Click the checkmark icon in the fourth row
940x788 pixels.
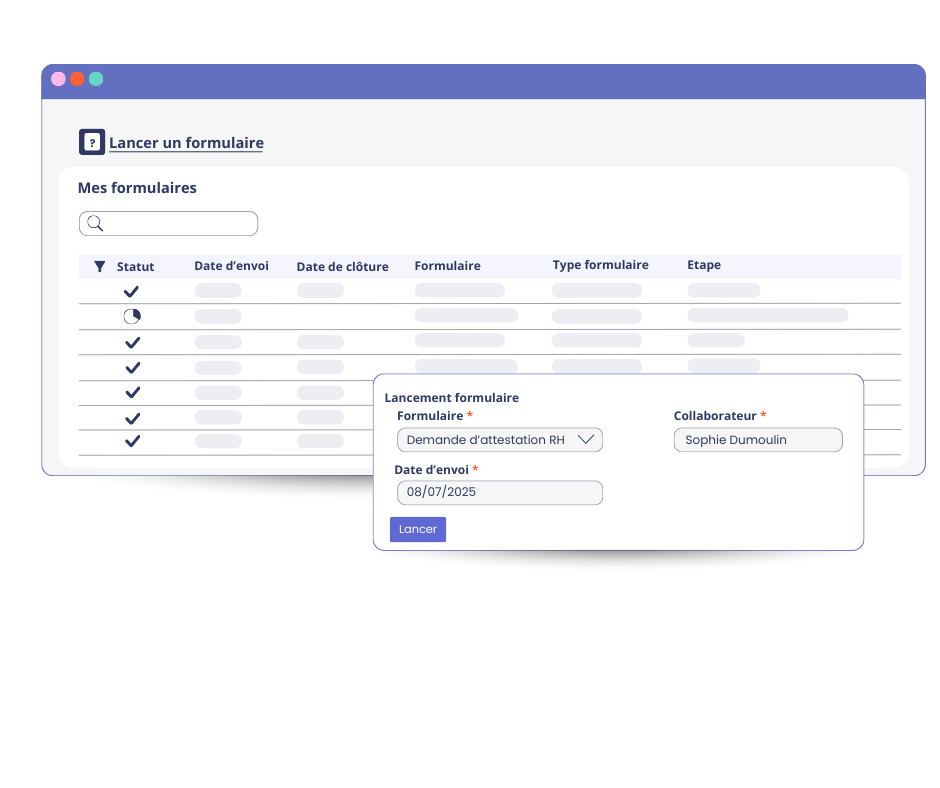tap(131, 367)
